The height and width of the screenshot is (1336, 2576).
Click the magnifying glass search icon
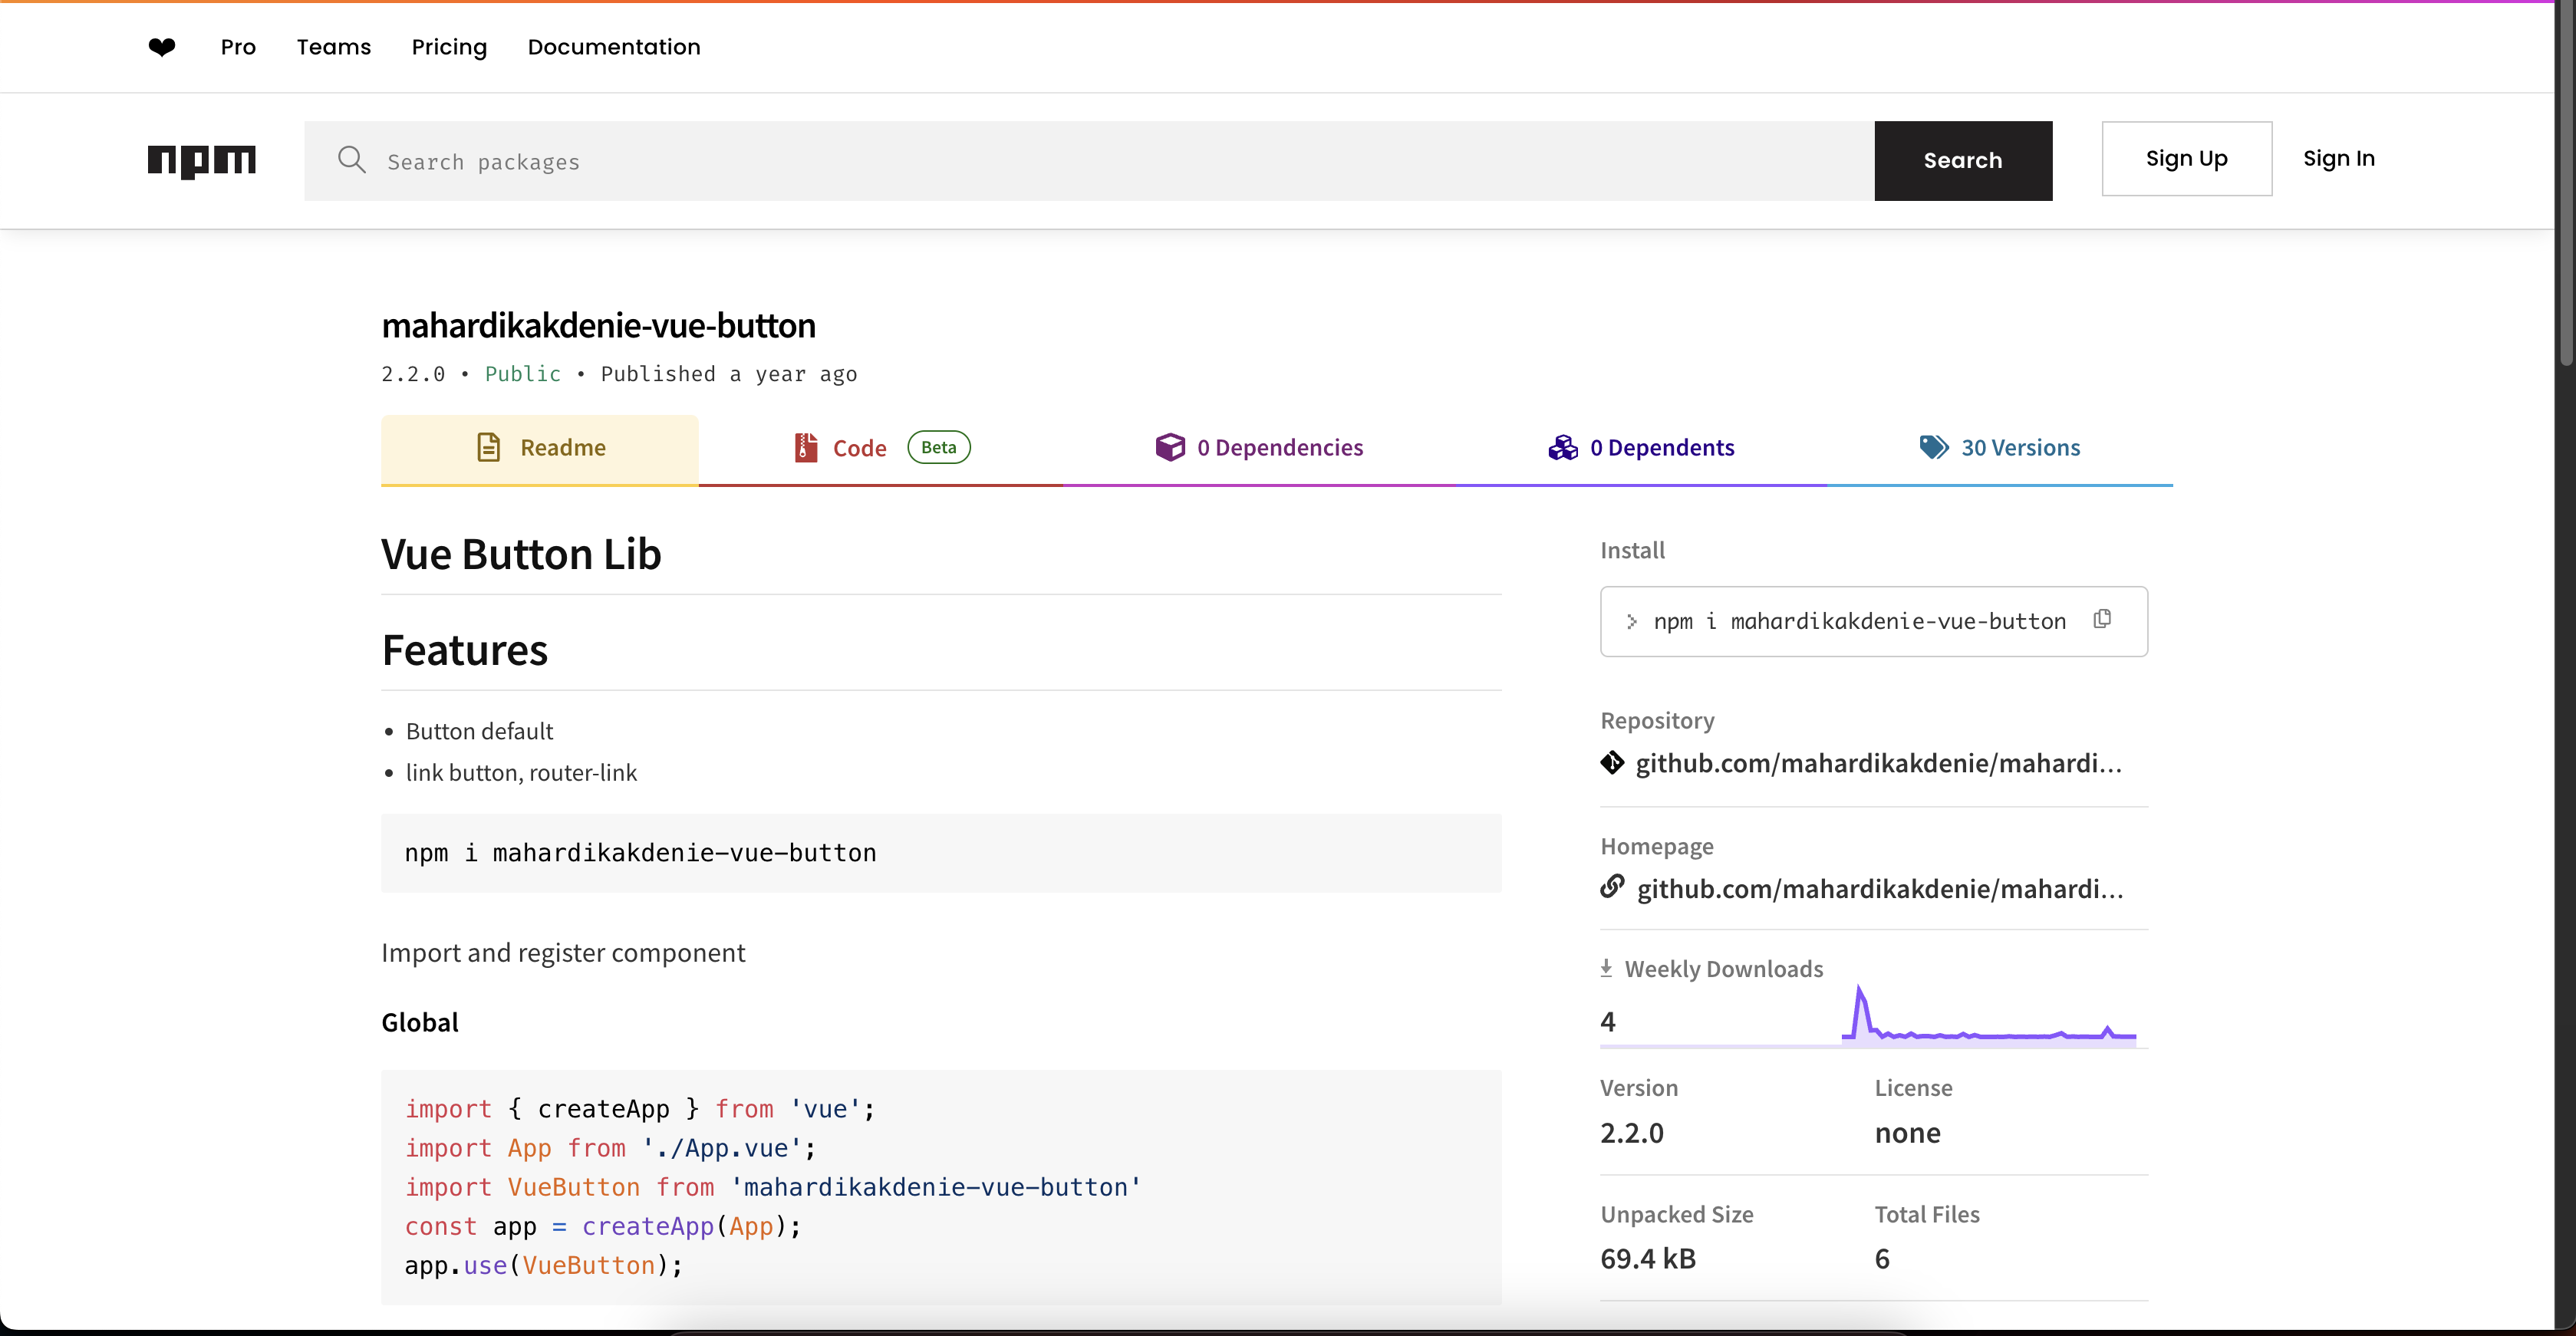[x=351, y=160]
